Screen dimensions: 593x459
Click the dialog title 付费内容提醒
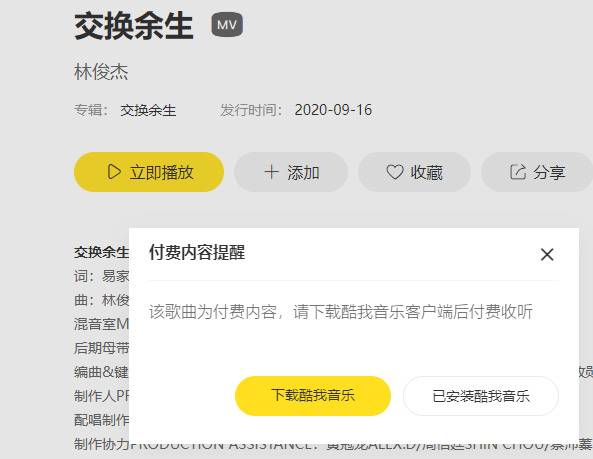[x=197, y=252]
